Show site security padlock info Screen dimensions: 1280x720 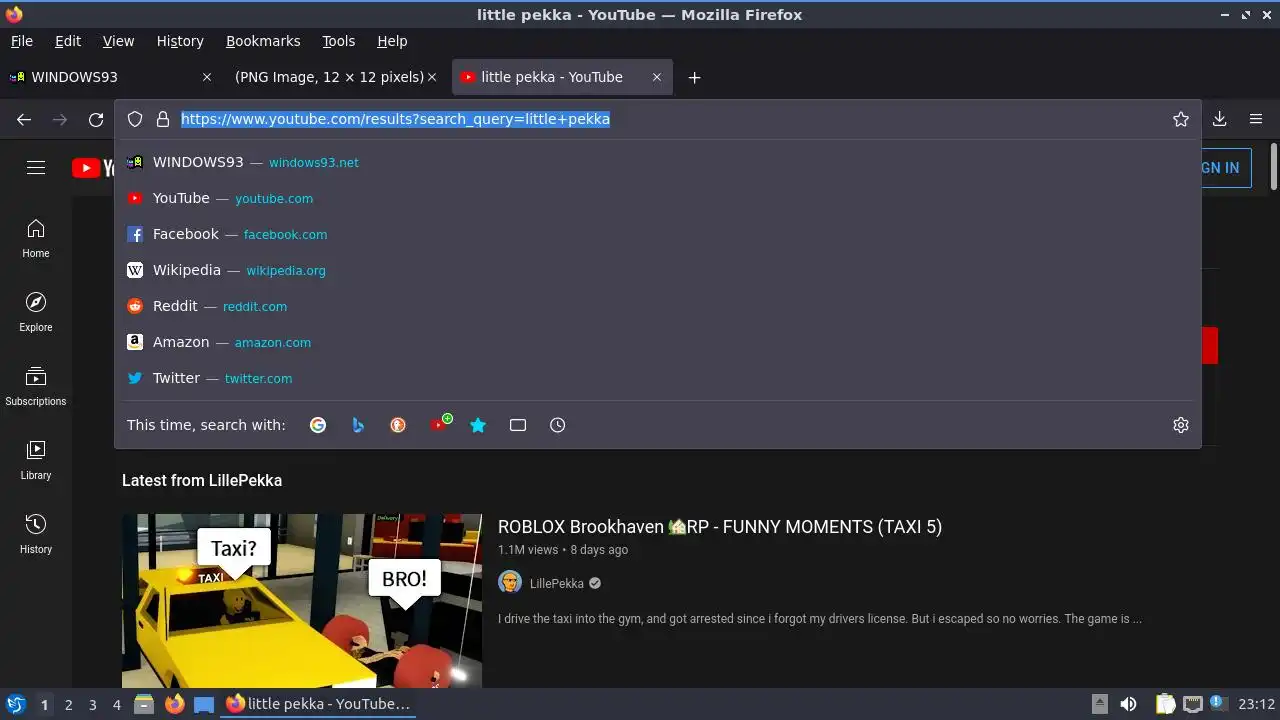163,119
